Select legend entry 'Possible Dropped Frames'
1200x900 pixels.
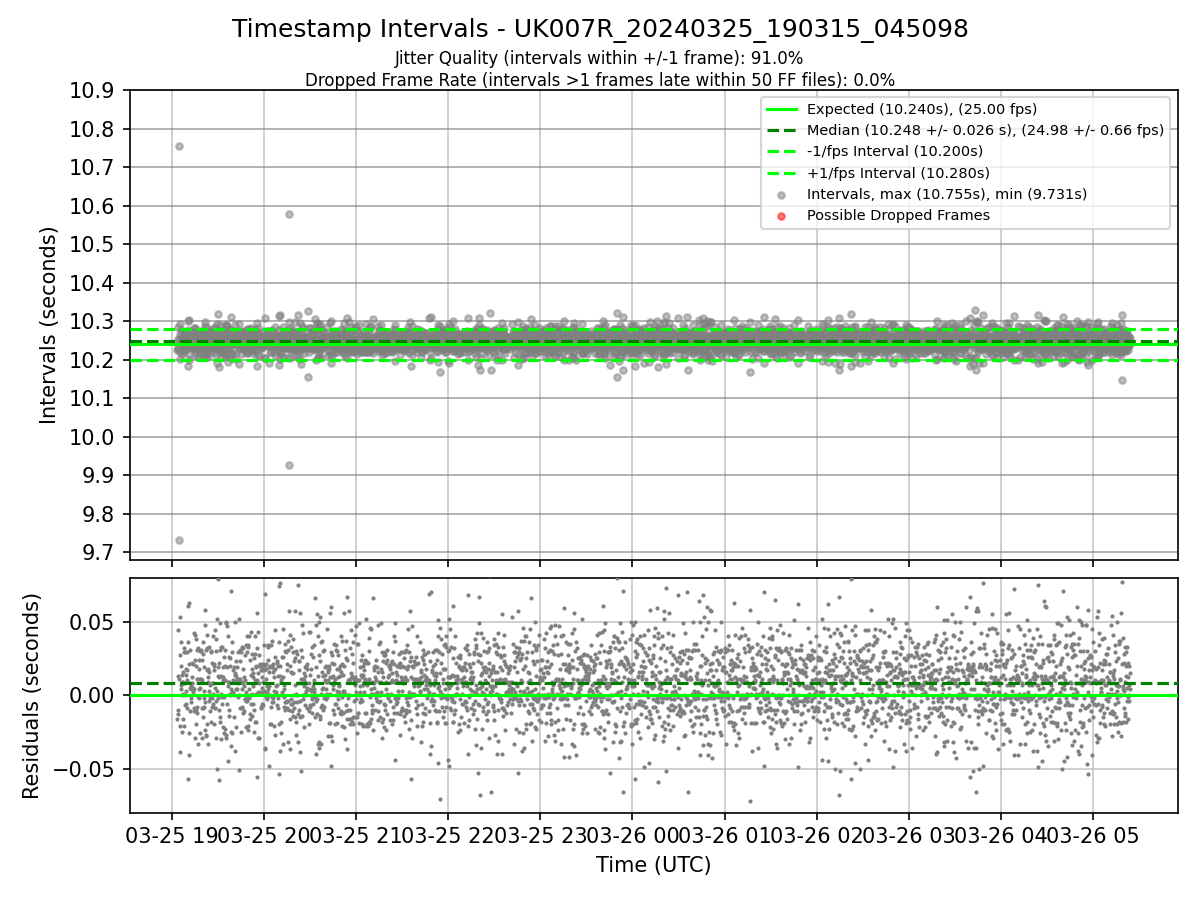[x=898, y=215]
